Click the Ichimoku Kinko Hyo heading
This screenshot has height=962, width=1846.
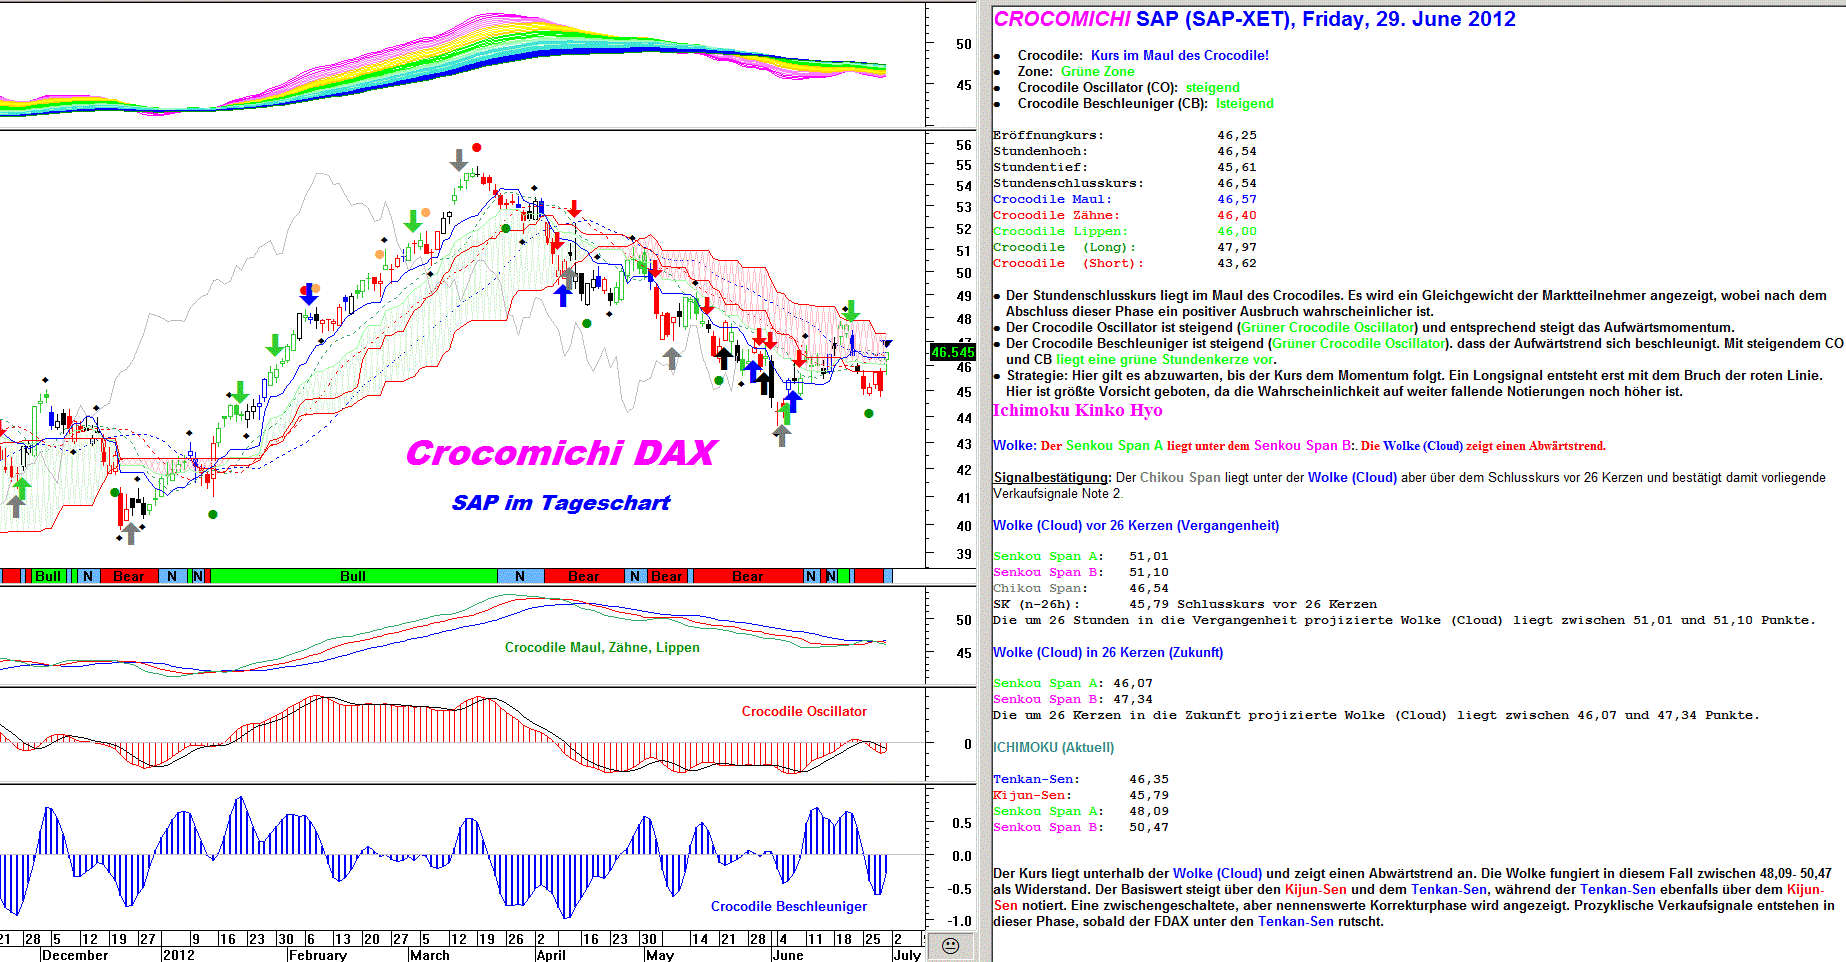(x=1077, y=410)
